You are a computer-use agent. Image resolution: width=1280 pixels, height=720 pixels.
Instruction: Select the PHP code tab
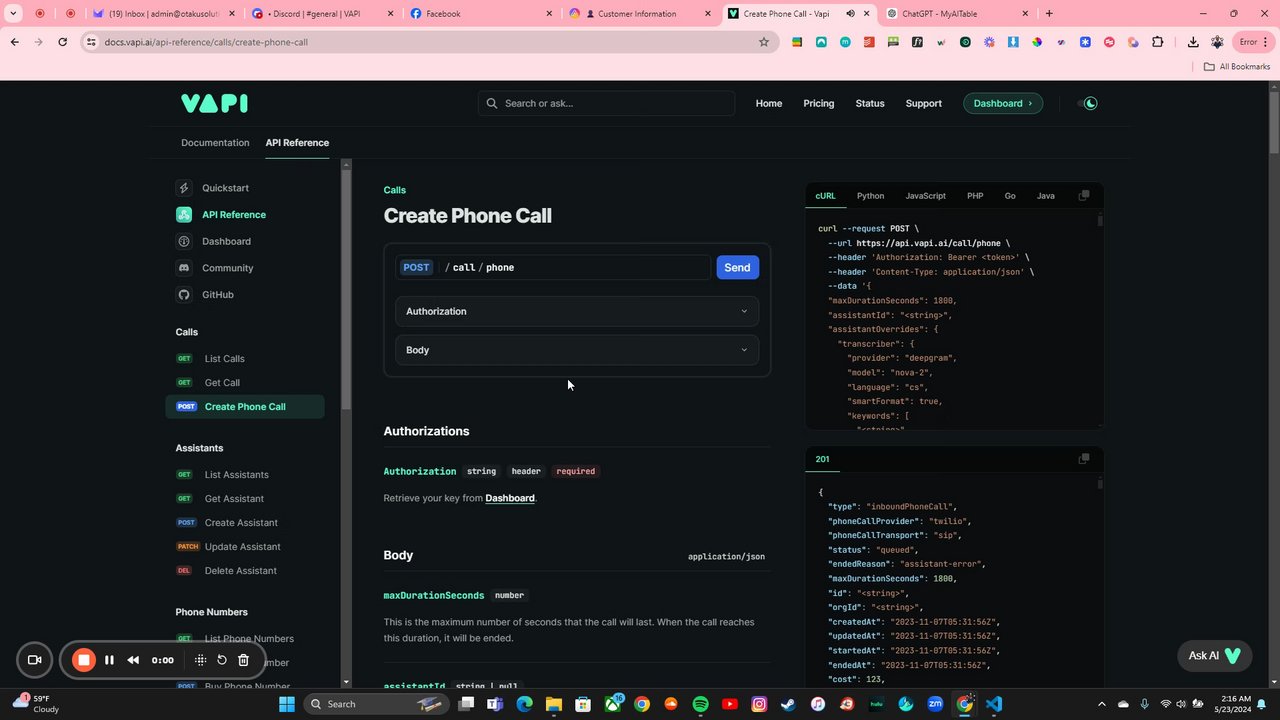click(975, 196)
